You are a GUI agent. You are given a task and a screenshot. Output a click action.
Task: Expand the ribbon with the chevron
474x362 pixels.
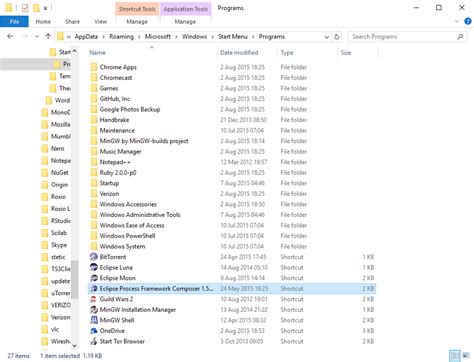(456, 21)
